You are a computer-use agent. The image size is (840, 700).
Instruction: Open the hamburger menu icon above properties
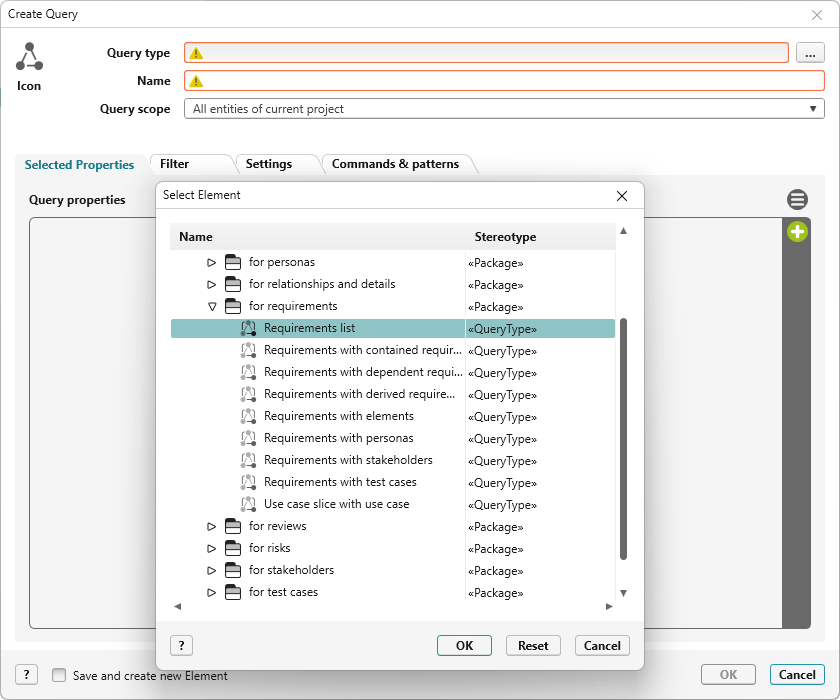tap(797, 200)
